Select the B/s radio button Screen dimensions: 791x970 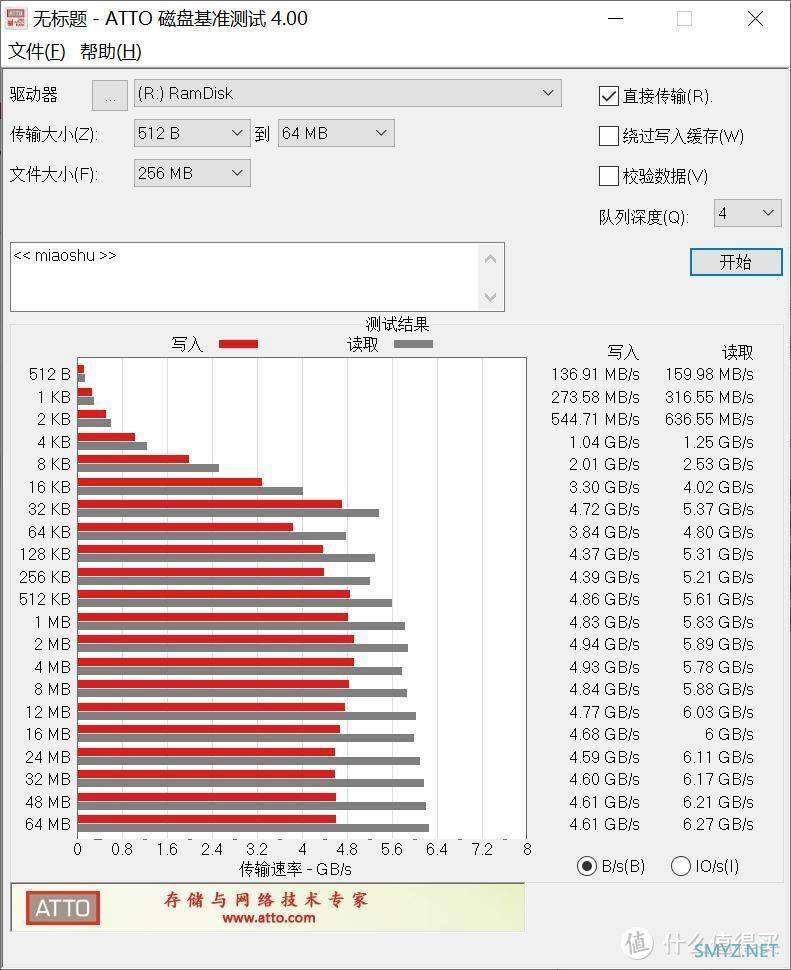587,866
